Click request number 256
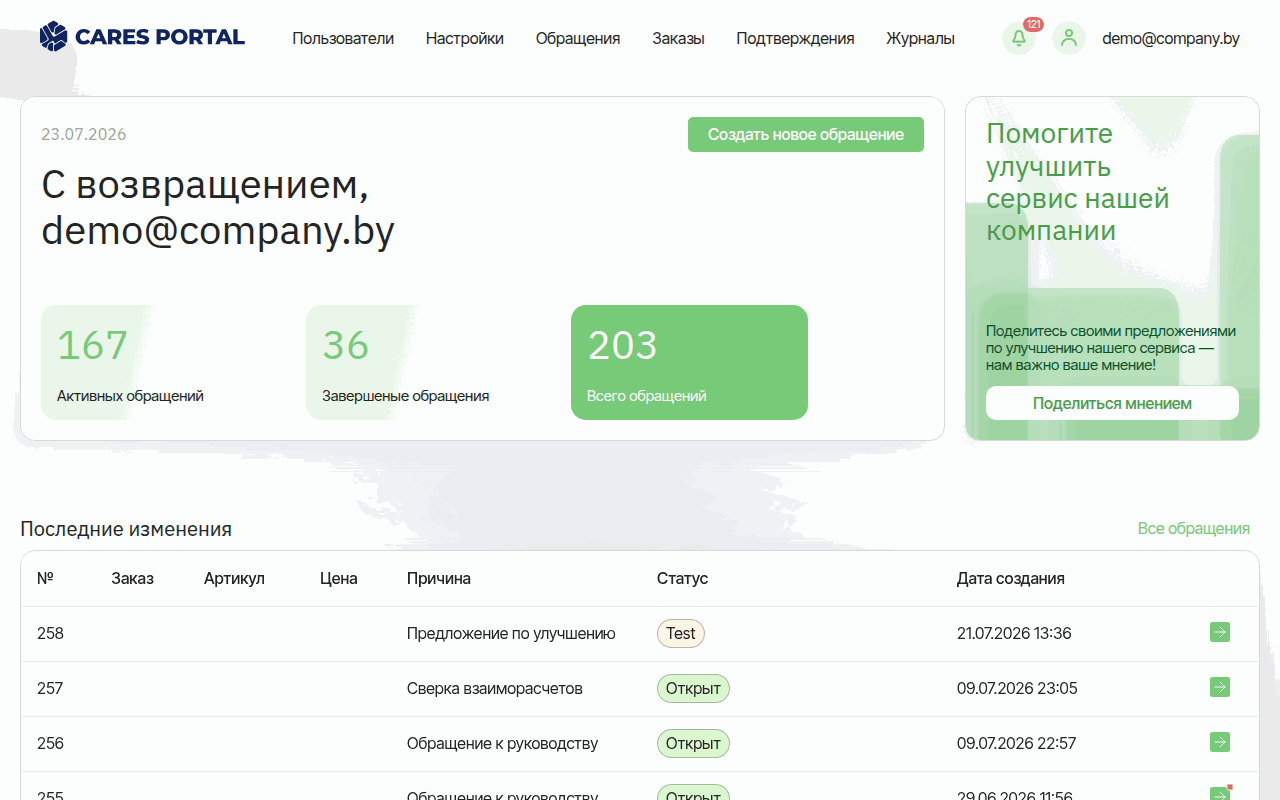Image resolution: width=1280 pixels, height=800 pixels. [x=50, y=743]
